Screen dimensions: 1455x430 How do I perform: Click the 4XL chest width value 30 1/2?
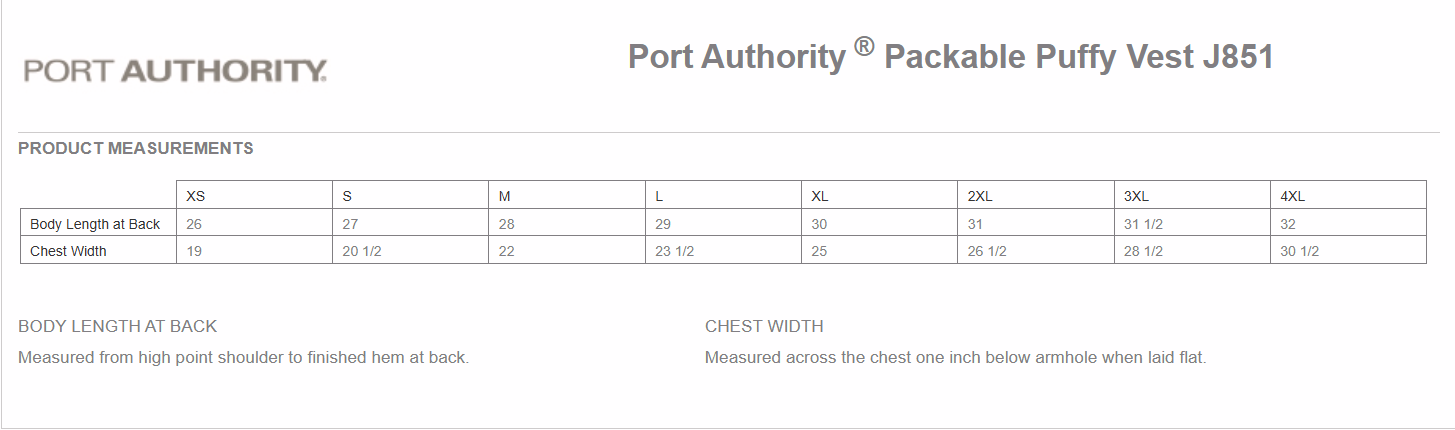1300,251
